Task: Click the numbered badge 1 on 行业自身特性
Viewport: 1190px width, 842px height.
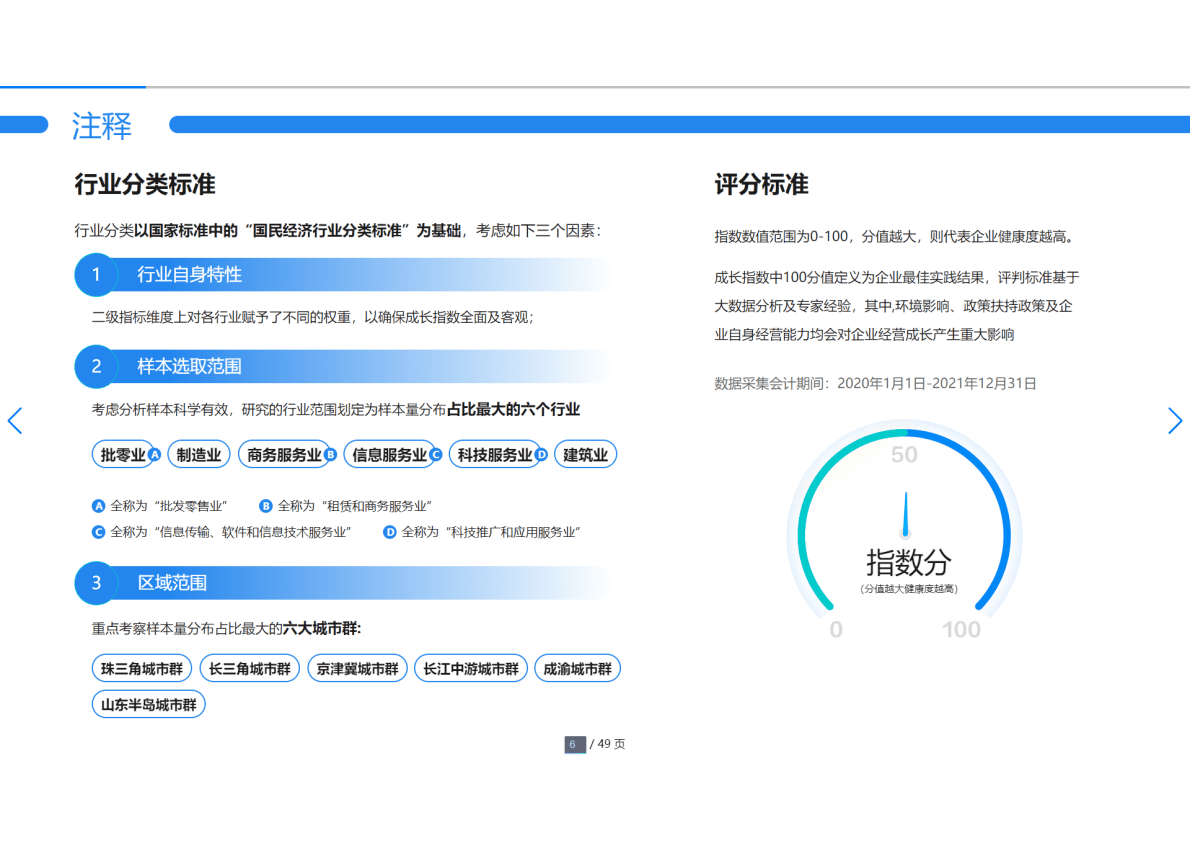Action: click(x=96, y=275)
